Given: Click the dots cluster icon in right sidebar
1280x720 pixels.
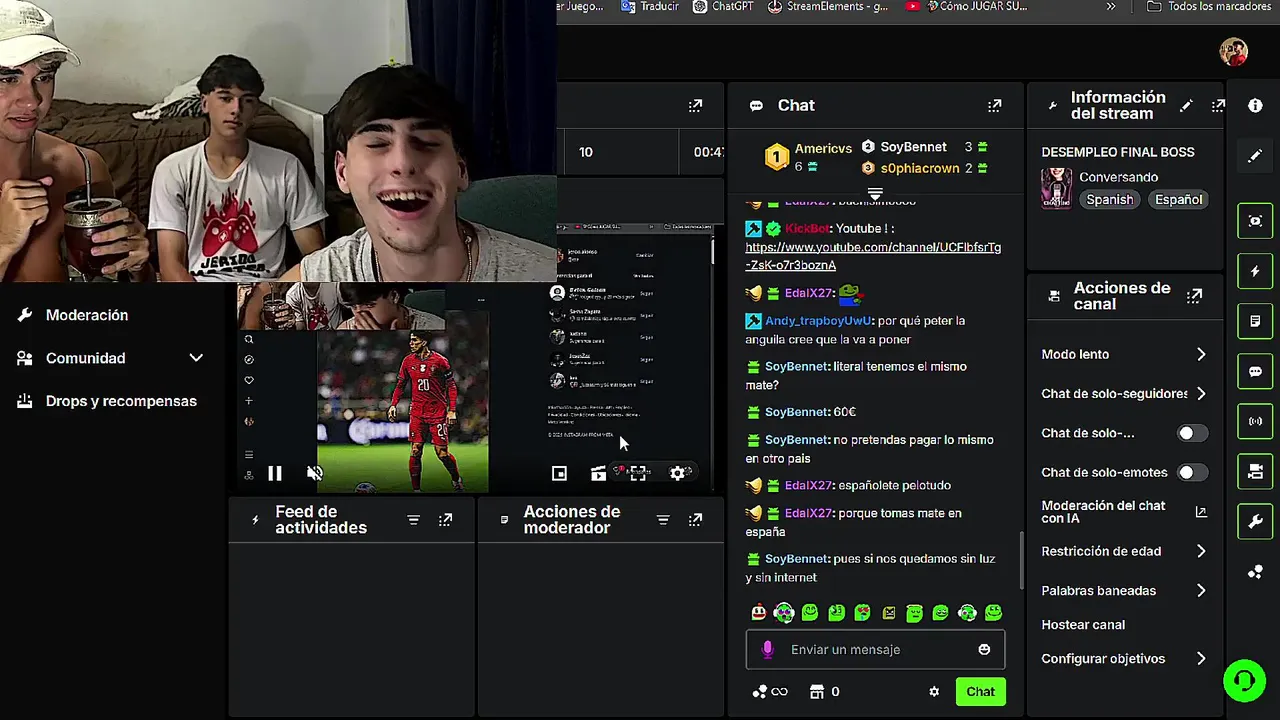Looking at the screenshot, I should [1255, 572].
